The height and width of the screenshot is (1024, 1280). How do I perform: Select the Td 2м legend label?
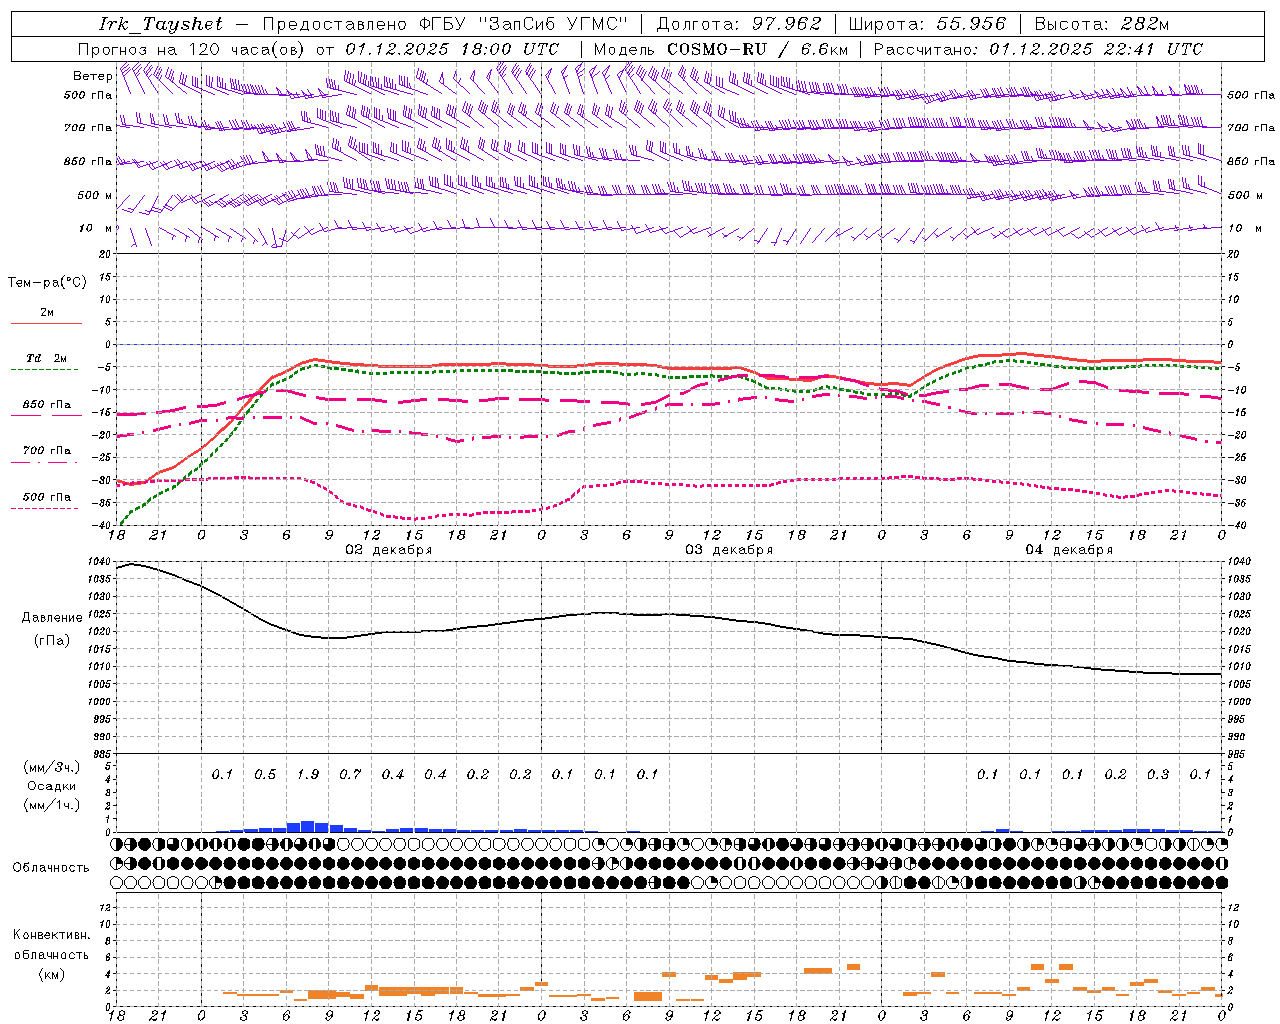47,358
